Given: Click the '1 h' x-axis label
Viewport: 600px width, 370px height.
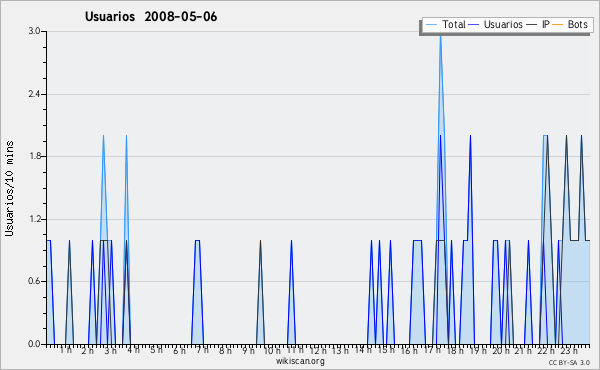Looking at the screenshot, I should click(65, 350).
